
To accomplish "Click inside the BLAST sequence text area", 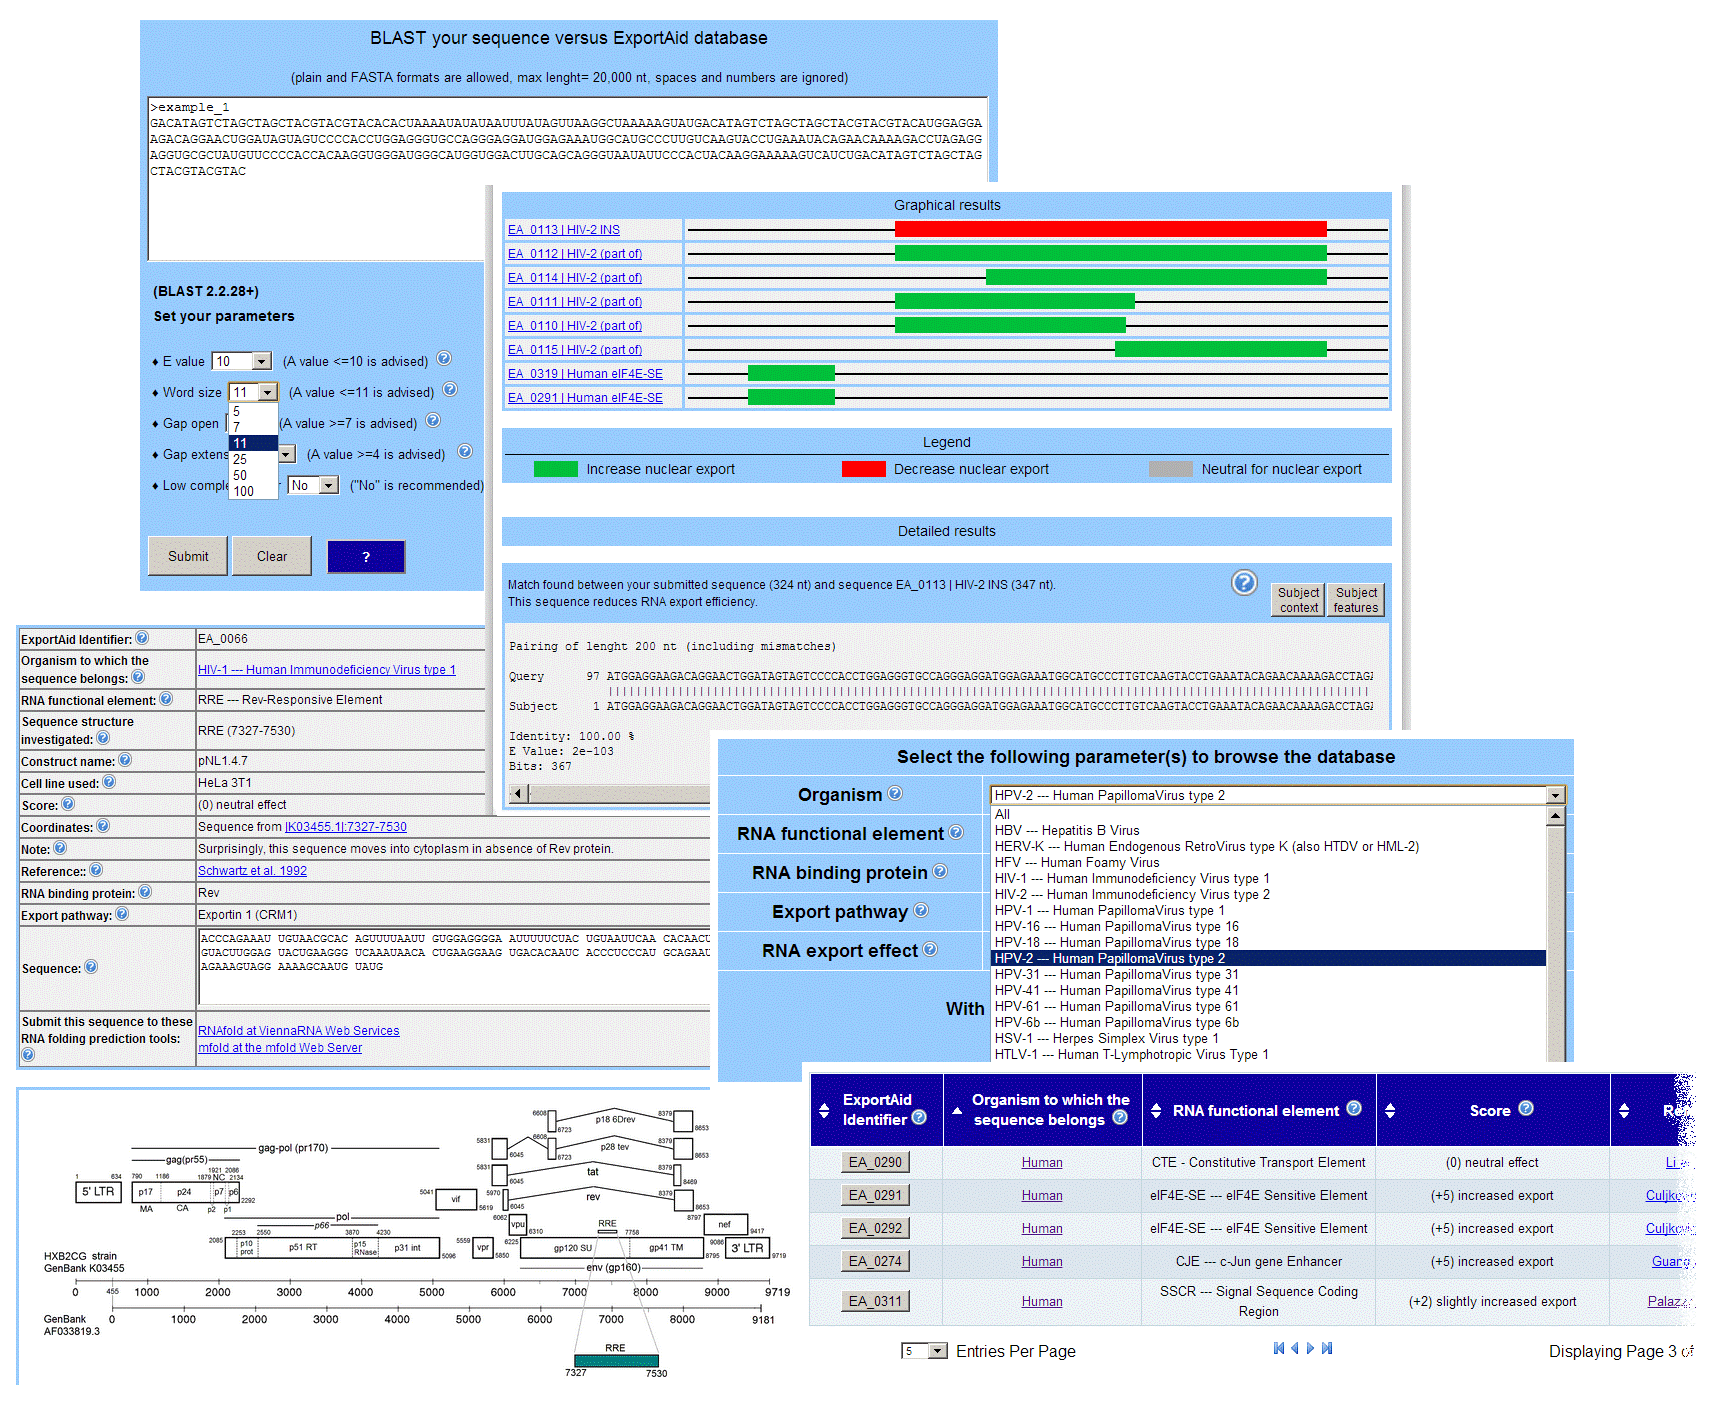I will (568, 178).
